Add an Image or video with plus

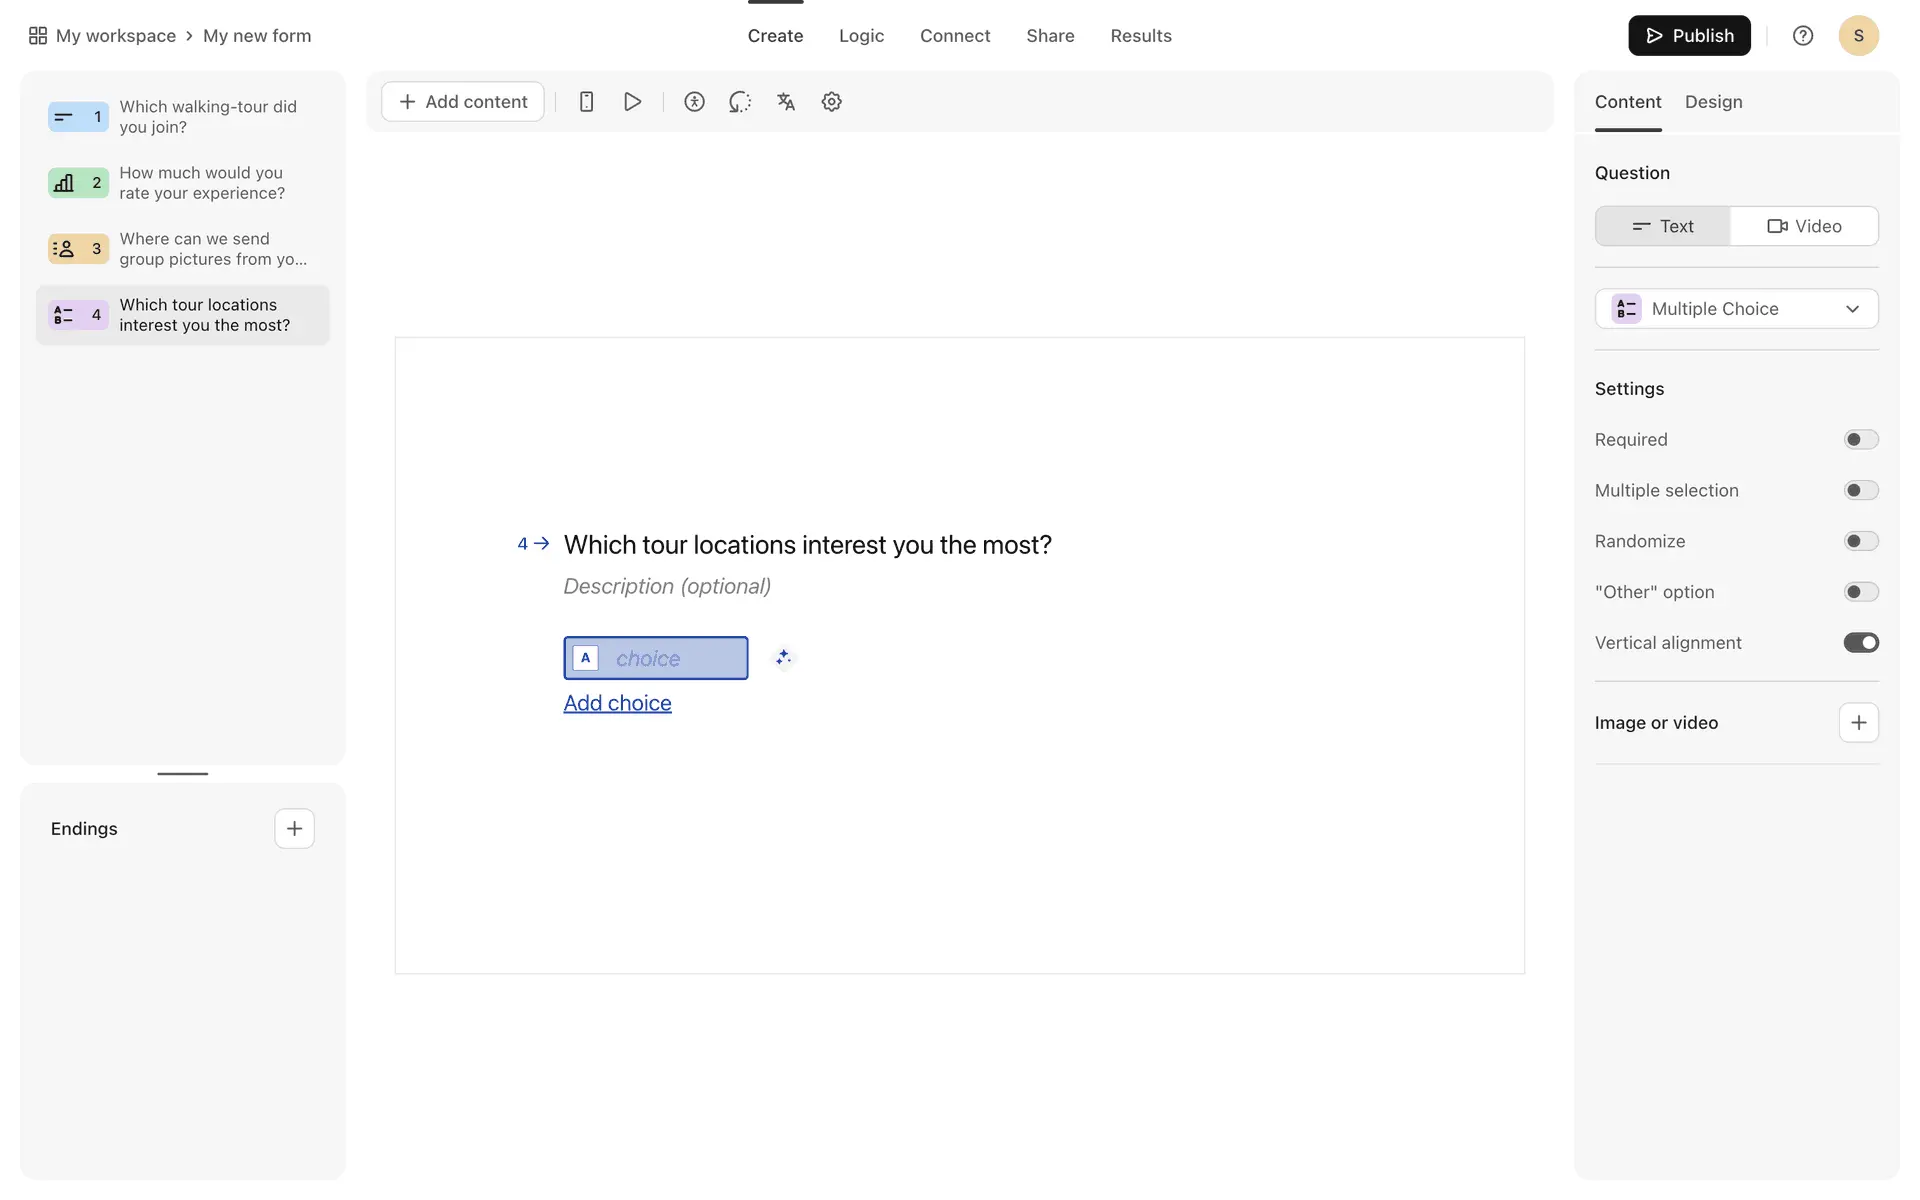[x=1858, y=723]
